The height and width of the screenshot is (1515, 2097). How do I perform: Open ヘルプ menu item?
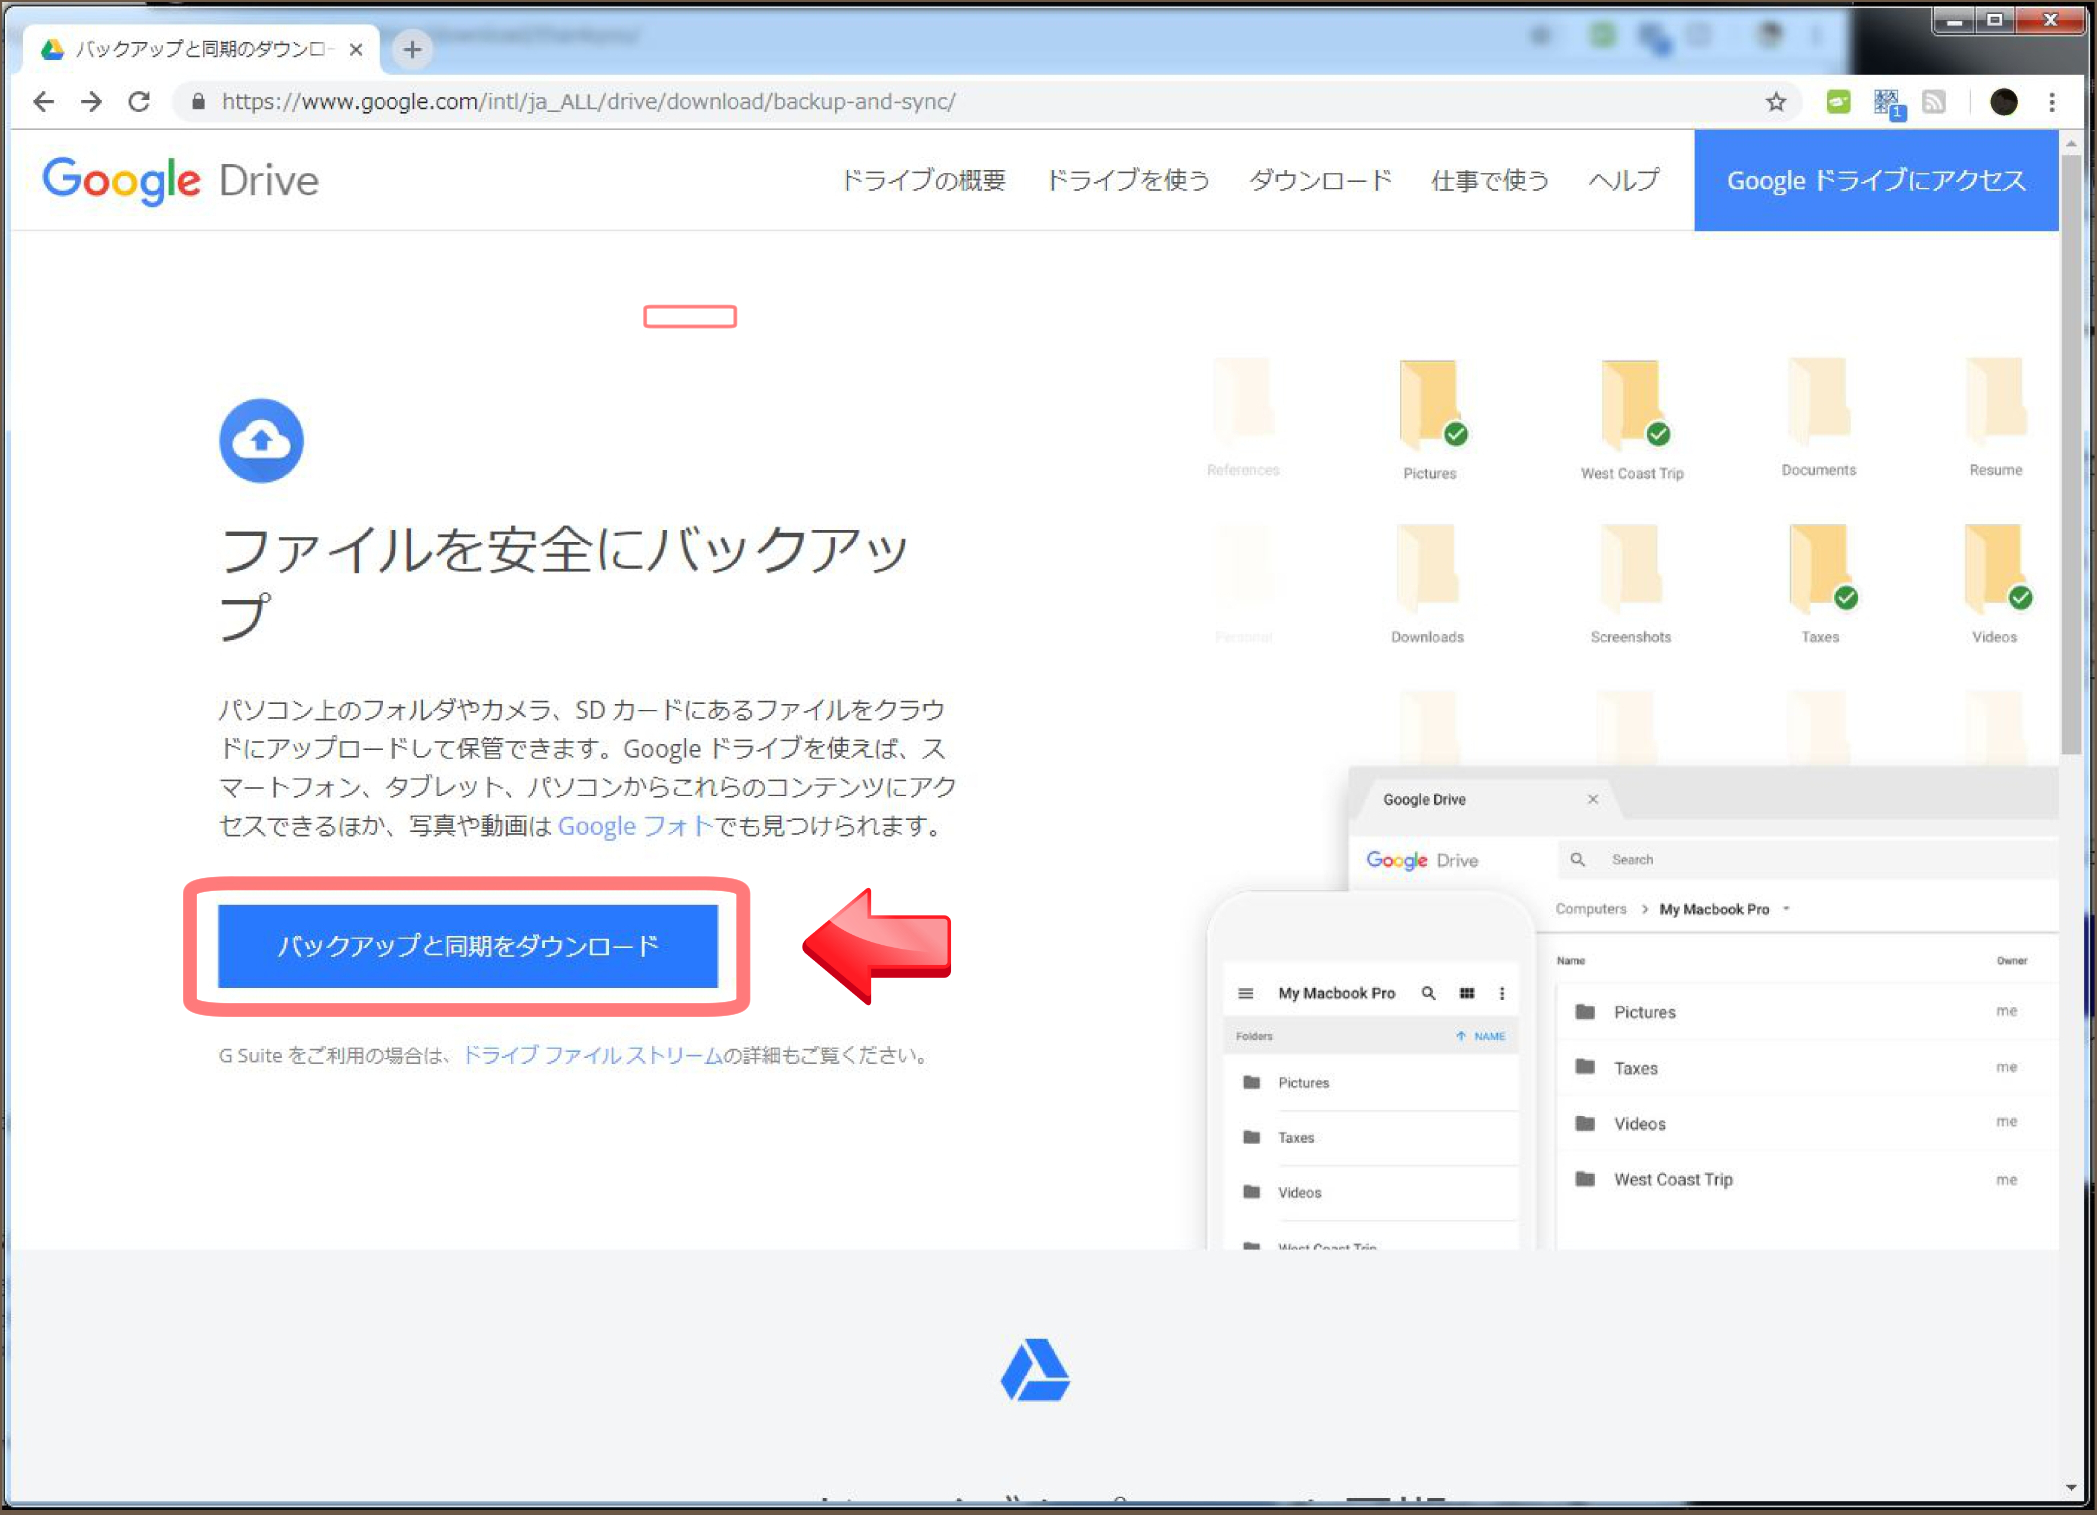coord(1624,180)
